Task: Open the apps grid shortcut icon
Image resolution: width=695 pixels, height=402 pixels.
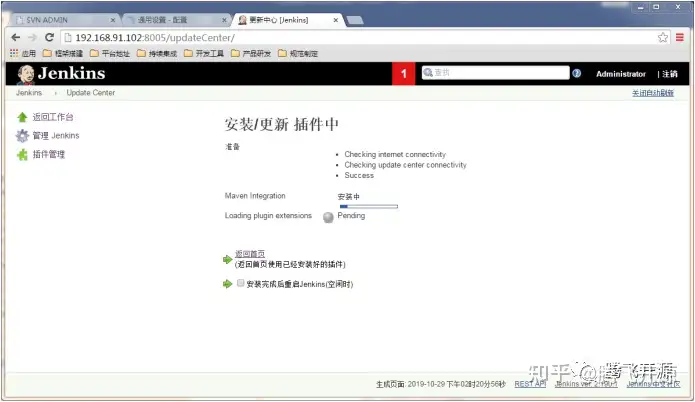Action: coord(14,53)
